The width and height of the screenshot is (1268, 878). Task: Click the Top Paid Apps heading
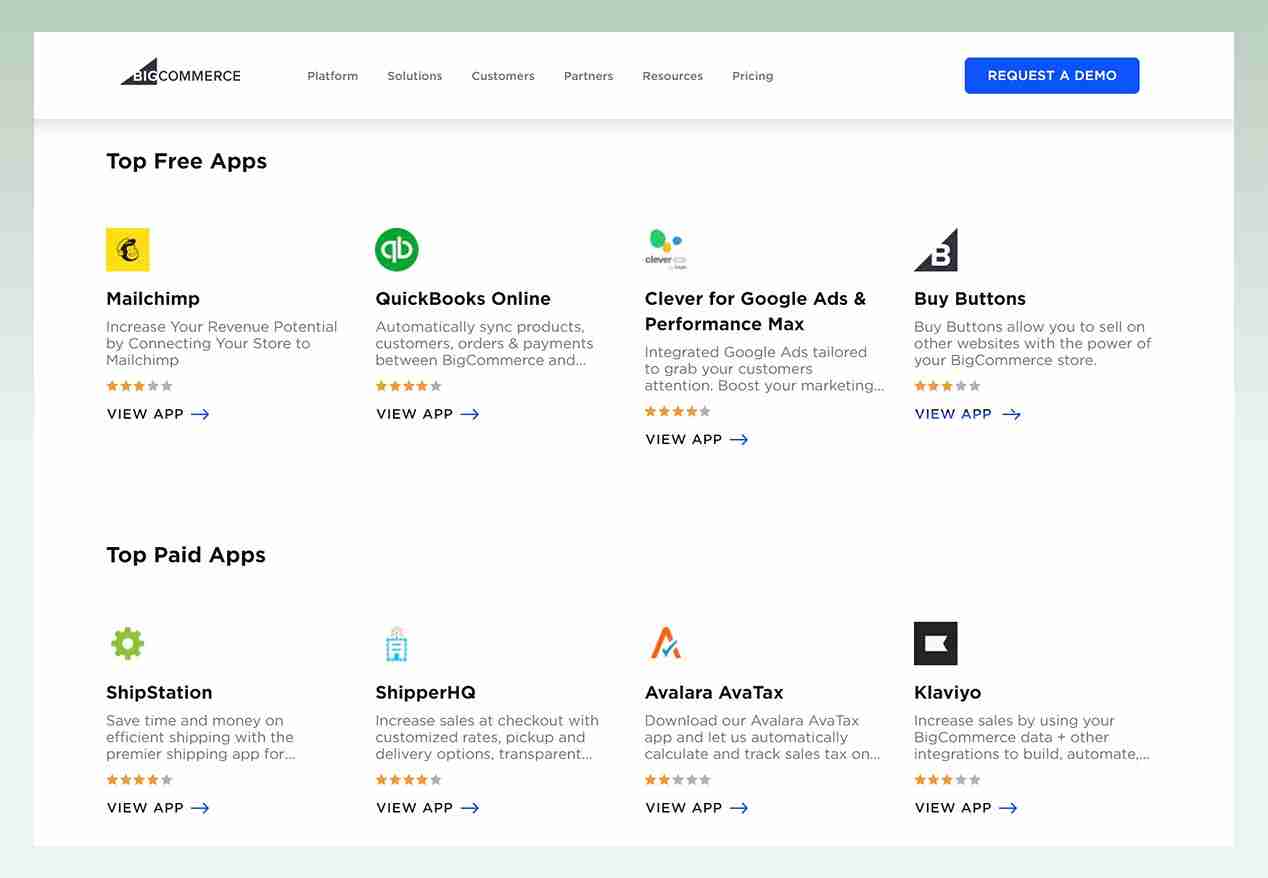[x=186, y=555]
